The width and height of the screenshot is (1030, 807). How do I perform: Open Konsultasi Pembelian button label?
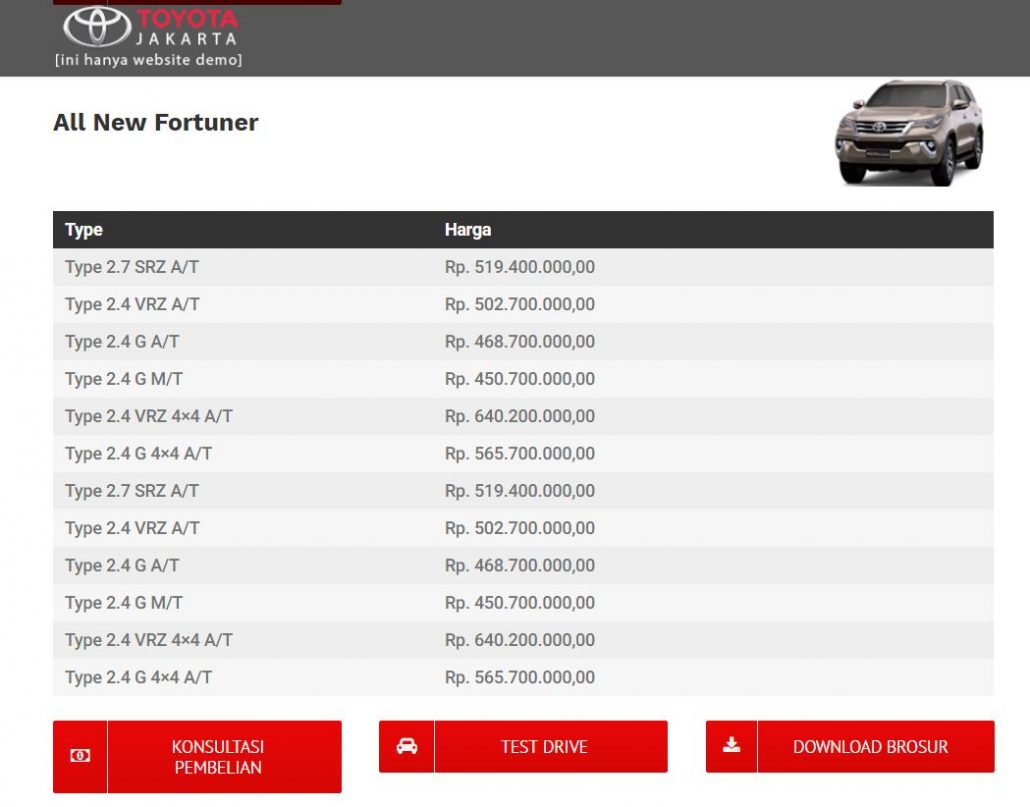tap(218, 757)
